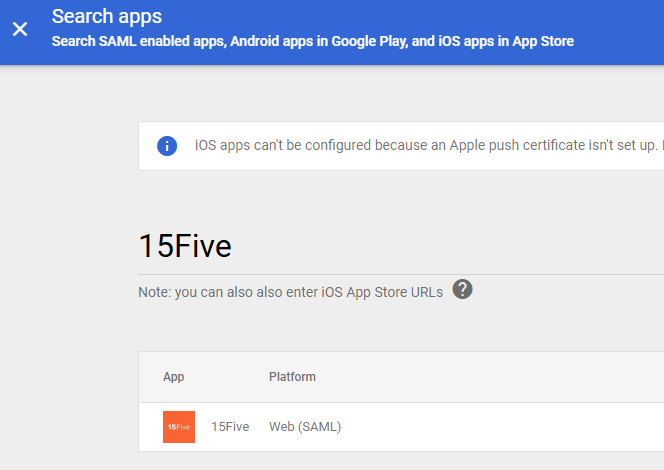
Task: Click the iOS App Store URLs note
Action: coord(291,292)
